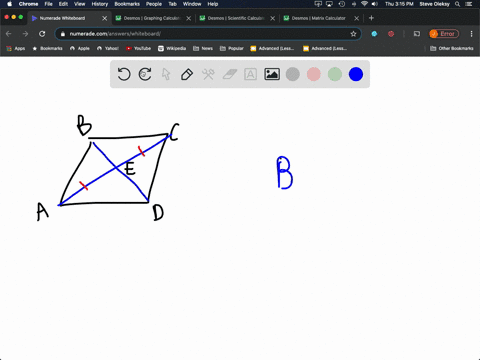Open a new browser tab
The height and width of the screenshot is (360, 480).
[x=371, y=18]
